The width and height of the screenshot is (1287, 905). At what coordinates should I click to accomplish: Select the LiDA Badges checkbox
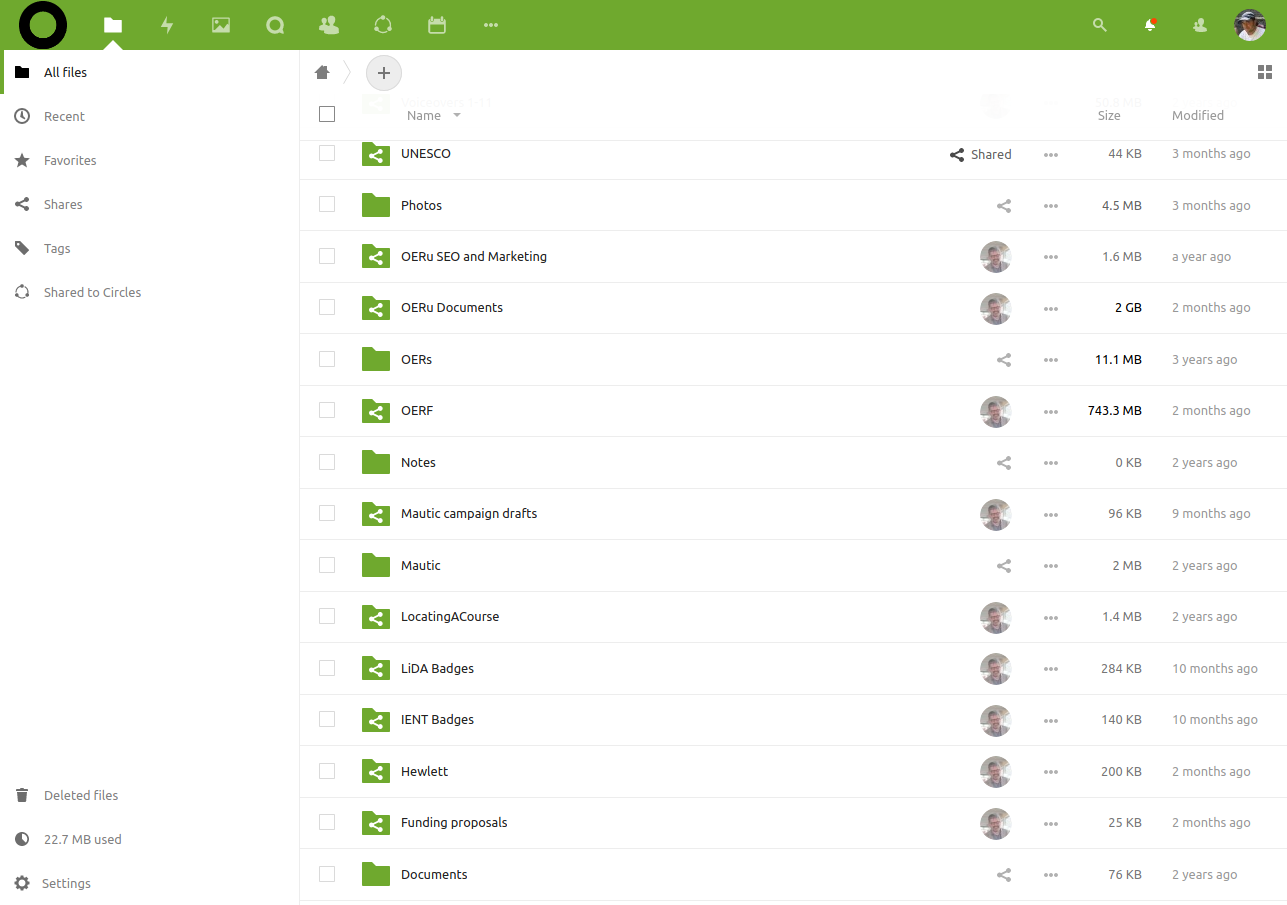pos(327,667)
